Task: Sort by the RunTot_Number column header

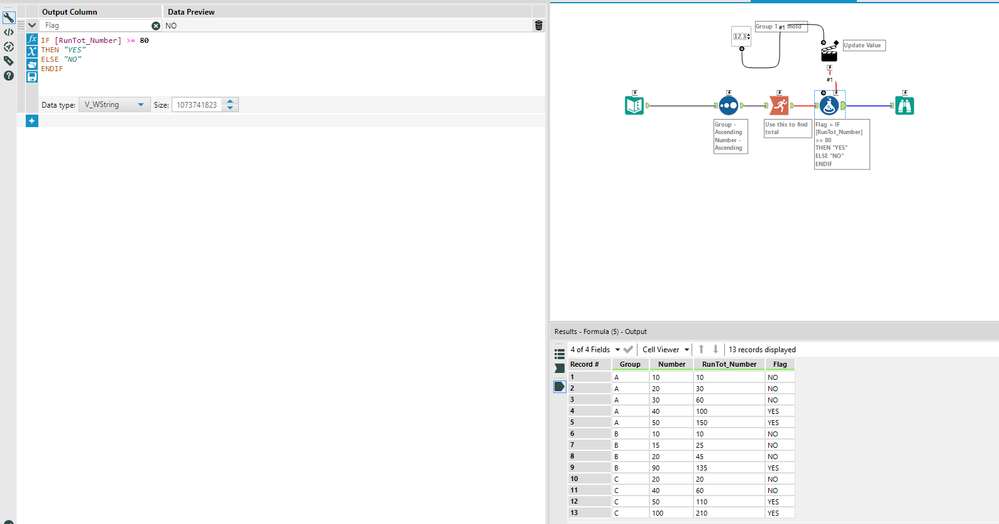Action: (x=729, y=364)
